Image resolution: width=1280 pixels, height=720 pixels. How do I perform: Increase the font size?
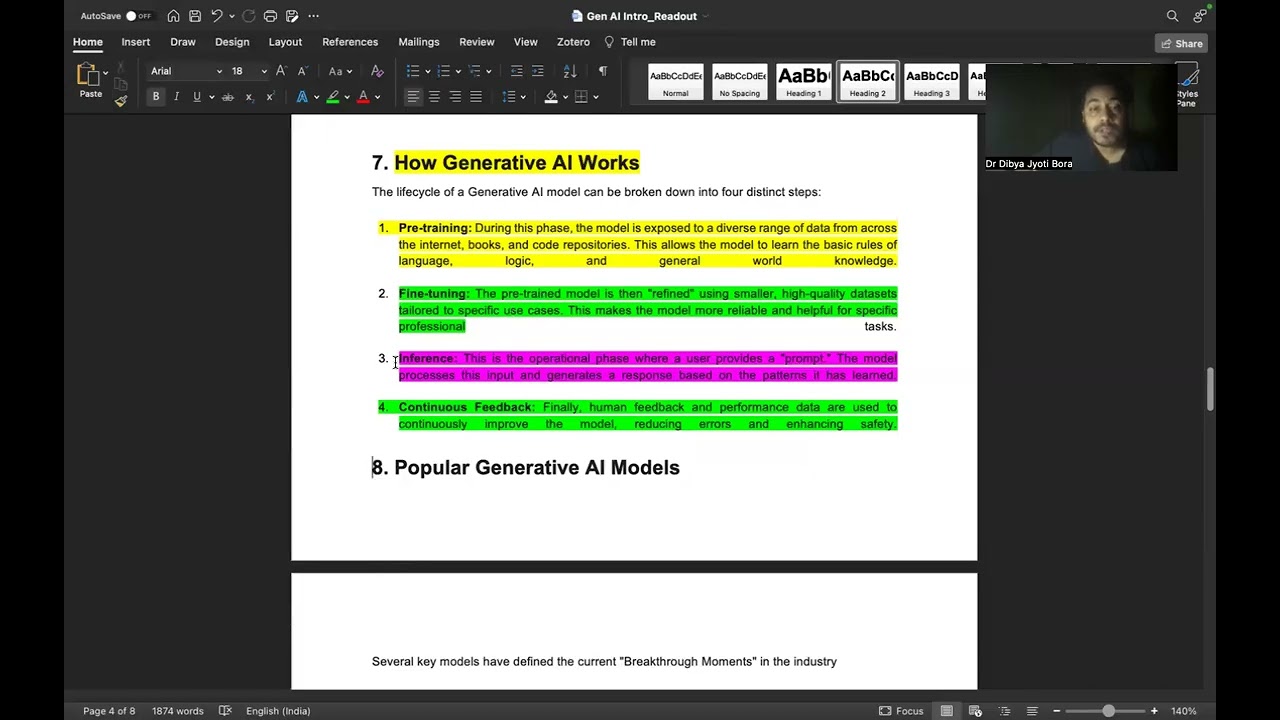point(281,71)
